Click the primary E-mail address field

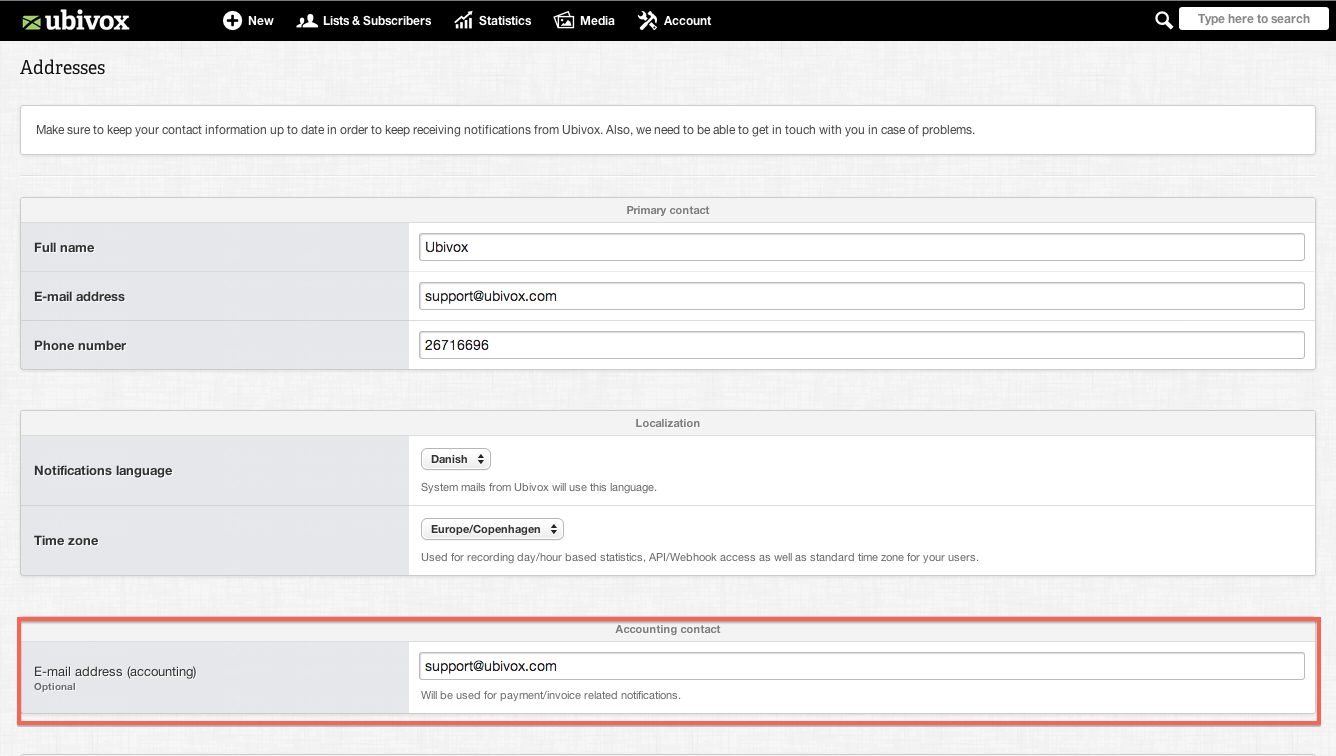coord(862,296)
